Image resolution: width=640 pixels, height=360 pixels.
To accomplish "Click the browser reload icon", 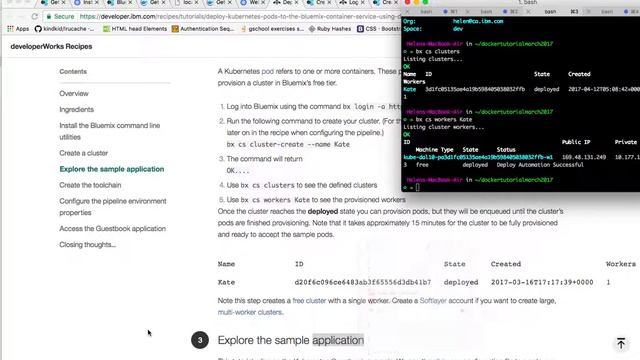I will pos(35,16).
